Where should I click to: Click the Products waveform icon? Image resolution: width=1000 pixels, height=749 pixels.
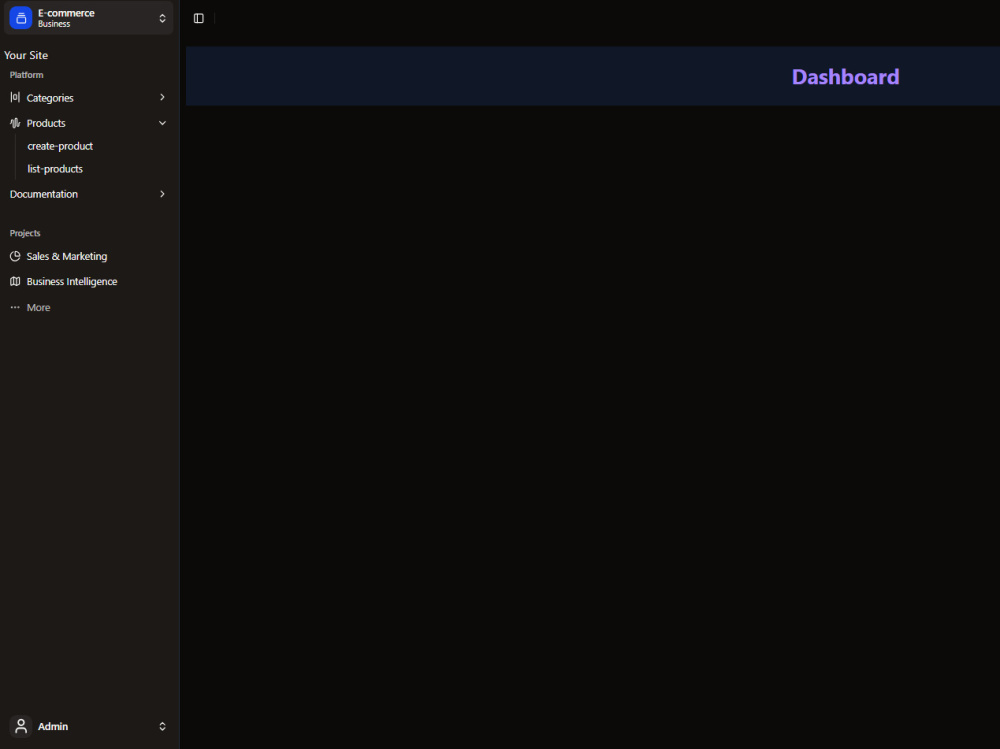15,123
